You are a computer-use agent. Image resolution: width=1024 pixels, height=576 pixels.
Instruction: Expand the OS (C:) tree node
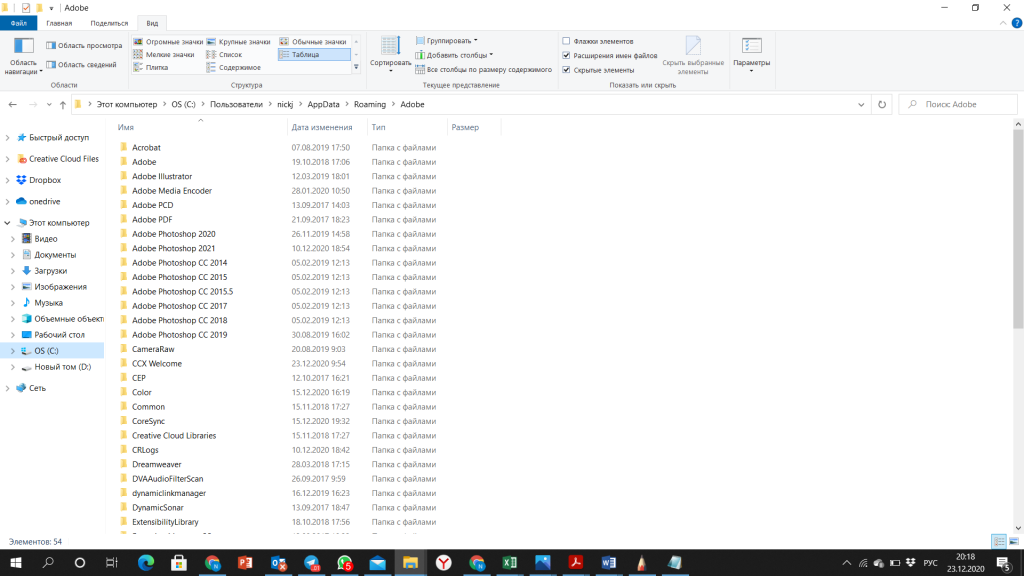12,351
